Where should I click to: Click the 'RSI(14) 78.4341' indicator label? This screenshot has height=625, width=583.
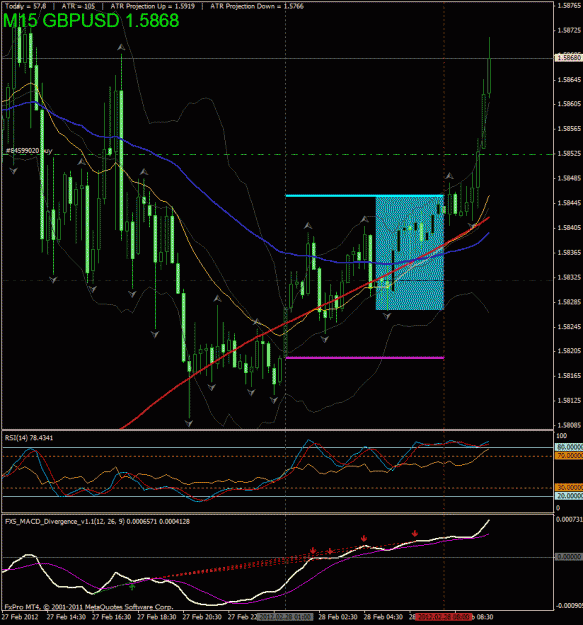[29, 438]
